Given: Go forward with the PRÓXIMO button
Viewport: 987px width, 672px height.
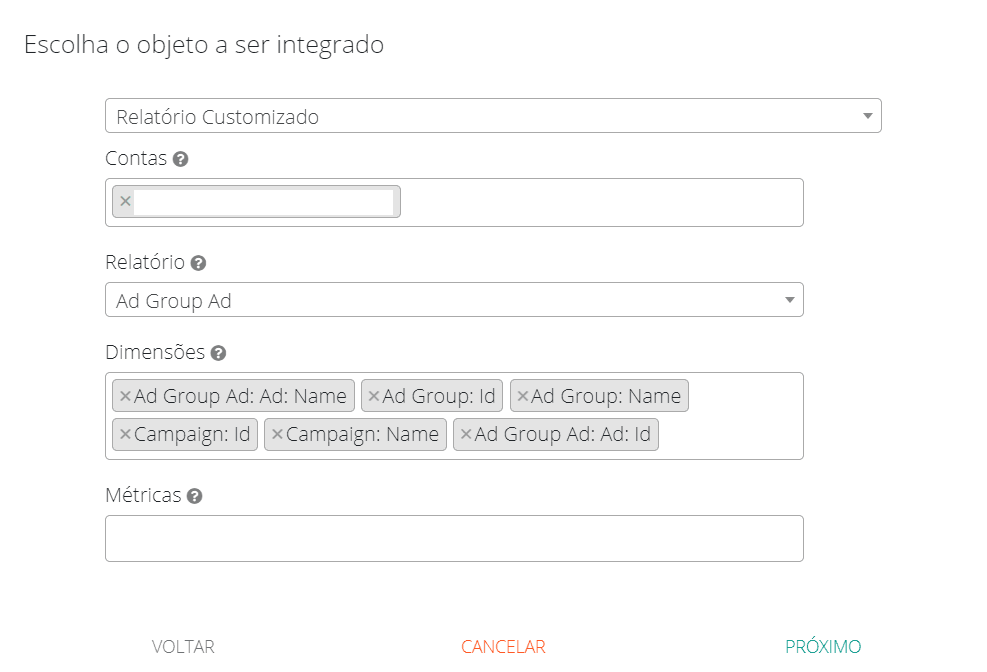Looking at the screenshot, I should tap(822, 647).
